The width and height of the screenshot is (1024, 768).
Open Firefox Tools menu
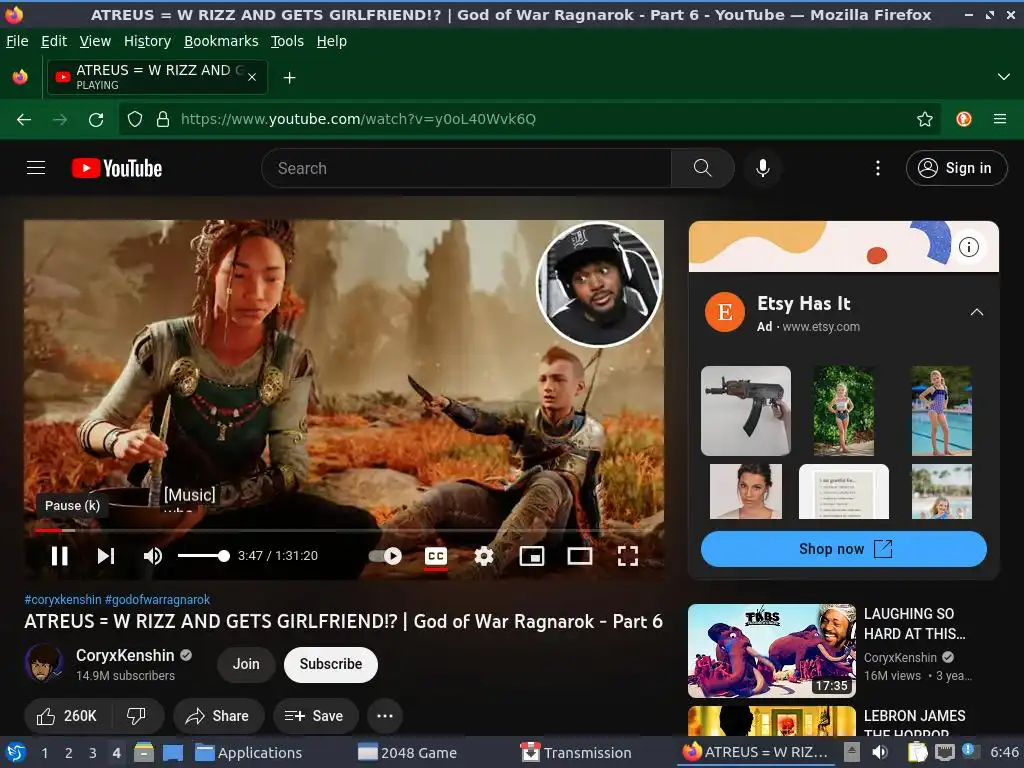pyautogui.click(x=287, y=41)
